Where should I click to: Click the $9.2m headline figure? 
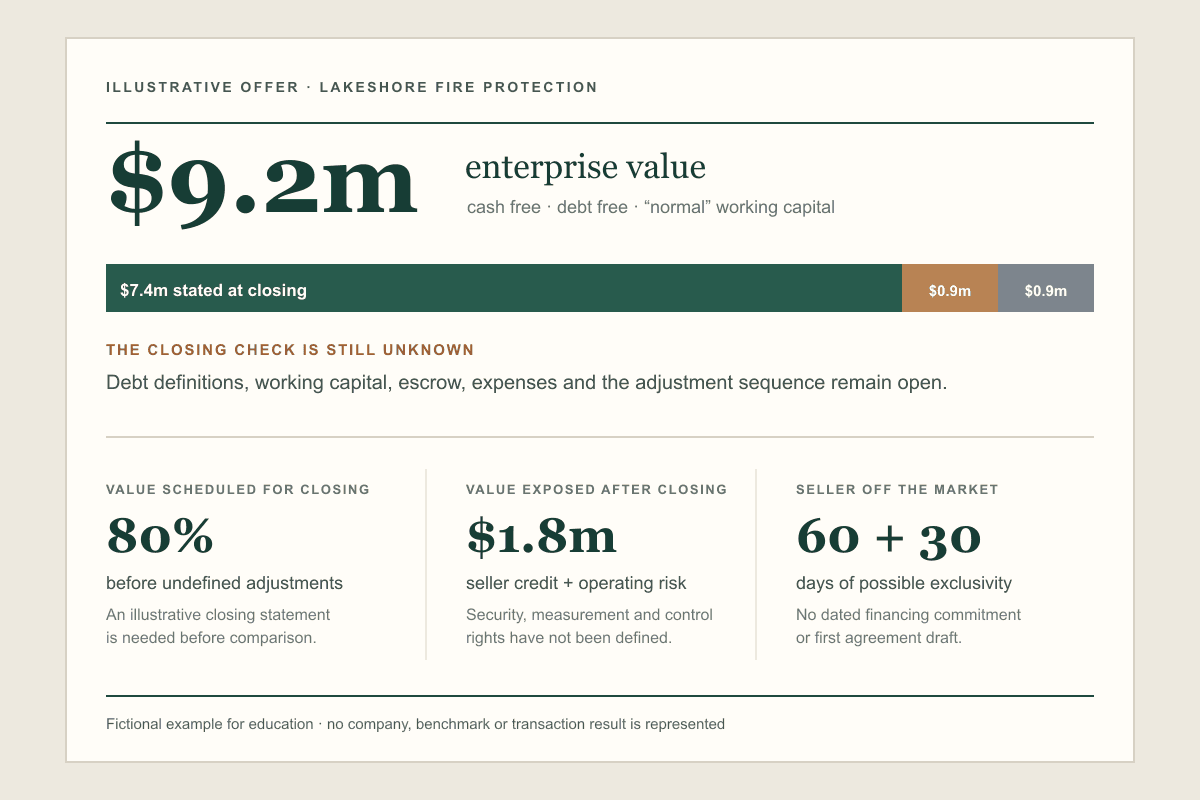pos(263,182)
